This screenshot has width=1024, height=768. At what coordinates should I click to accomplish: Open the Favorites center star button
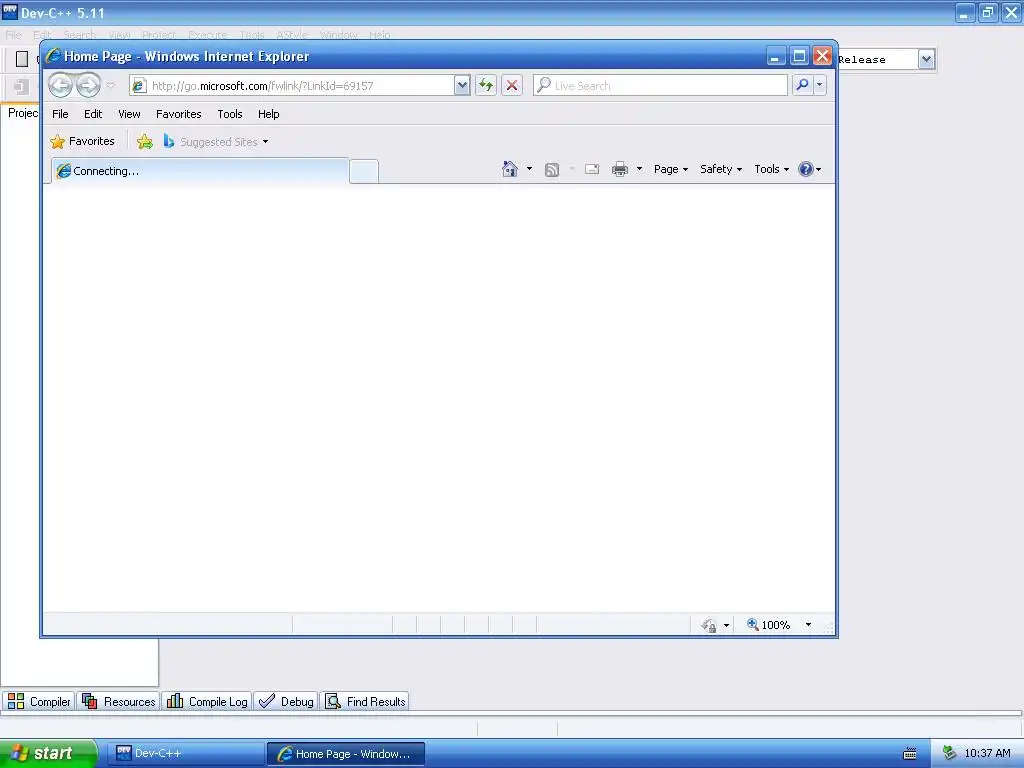coord(82,141)
